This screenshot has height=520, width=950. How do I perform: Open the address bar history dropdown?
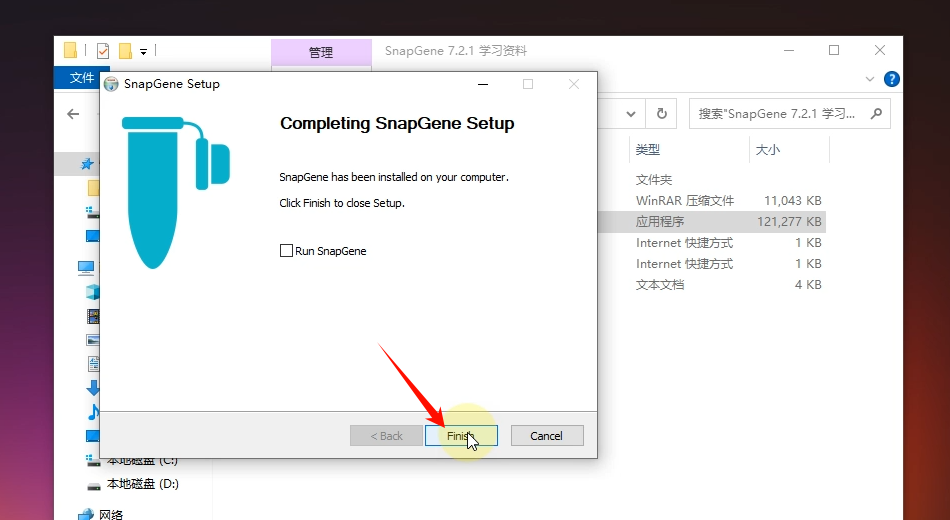click(x=630, y=114)
